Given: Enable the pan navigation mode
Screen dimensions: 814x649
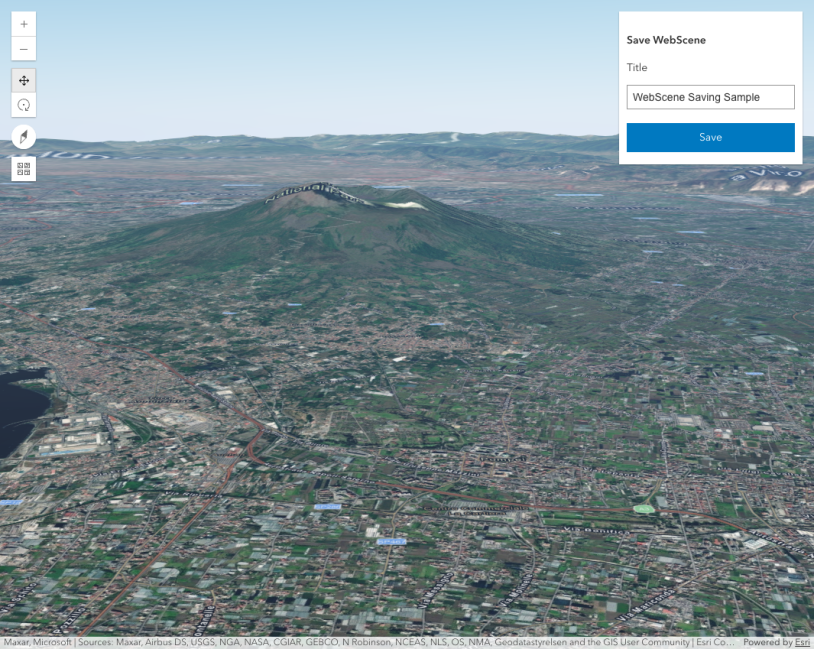Looking at the screenshot, I should (x=24, y=80).
